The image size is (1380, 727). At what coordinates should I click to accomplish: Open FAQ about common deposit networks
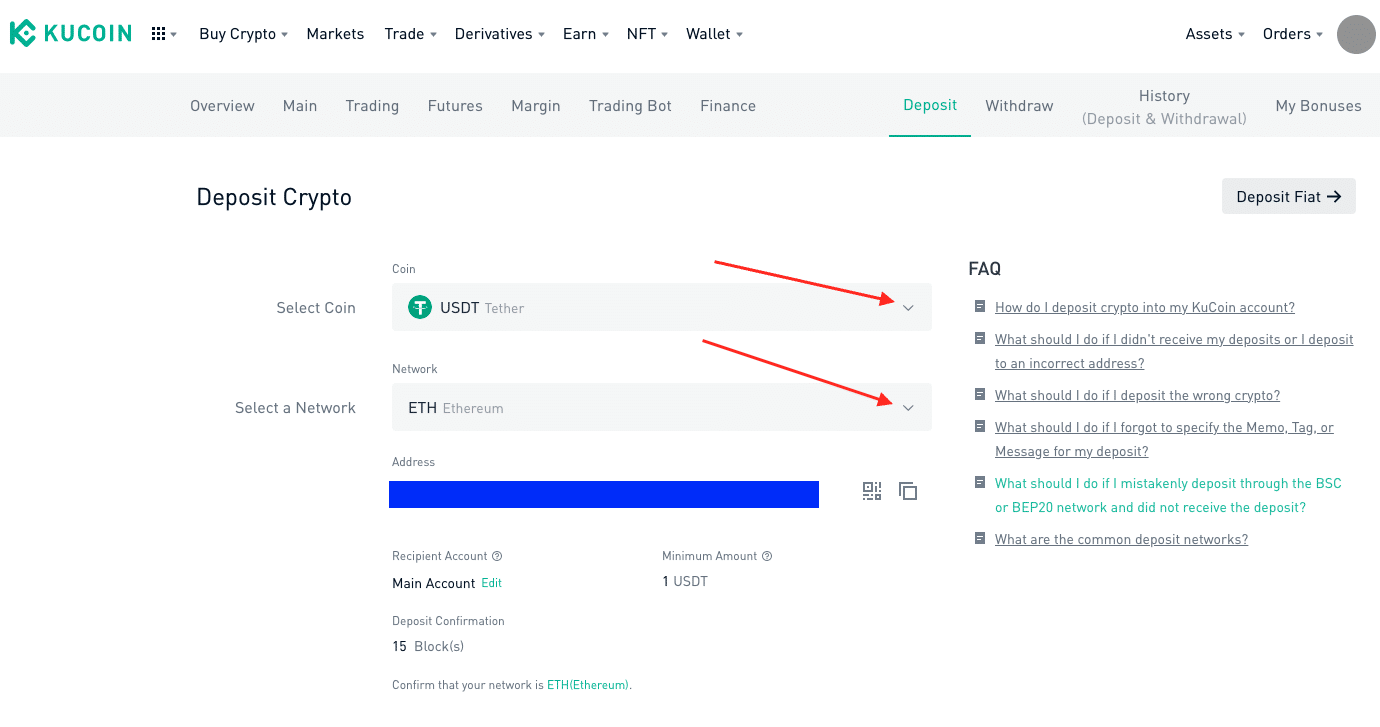(1121, 540)
